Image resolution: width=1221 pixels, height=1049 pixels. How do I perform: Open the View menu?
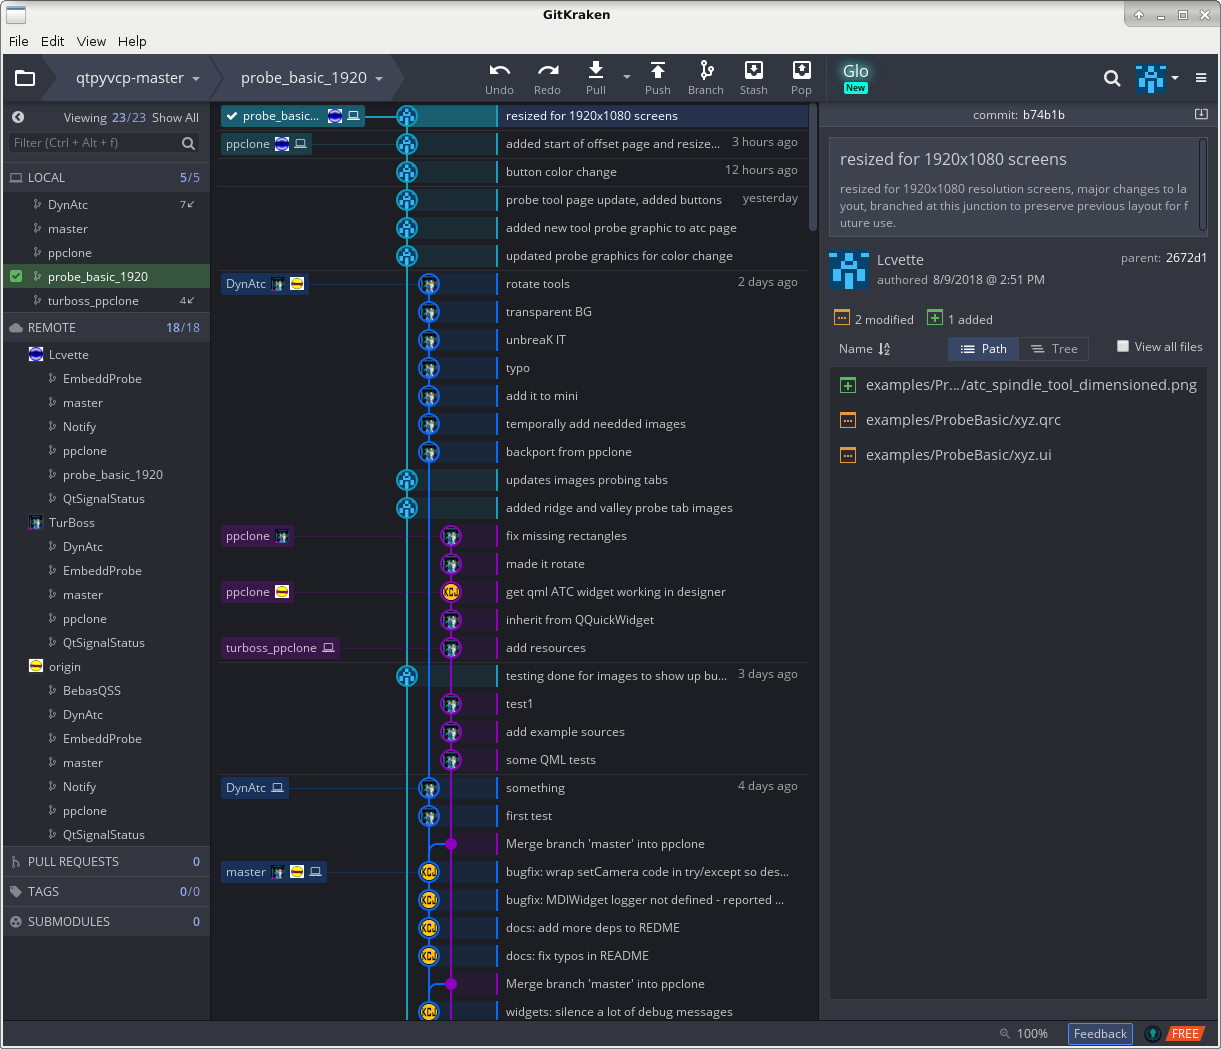click(x=91, y=41)
